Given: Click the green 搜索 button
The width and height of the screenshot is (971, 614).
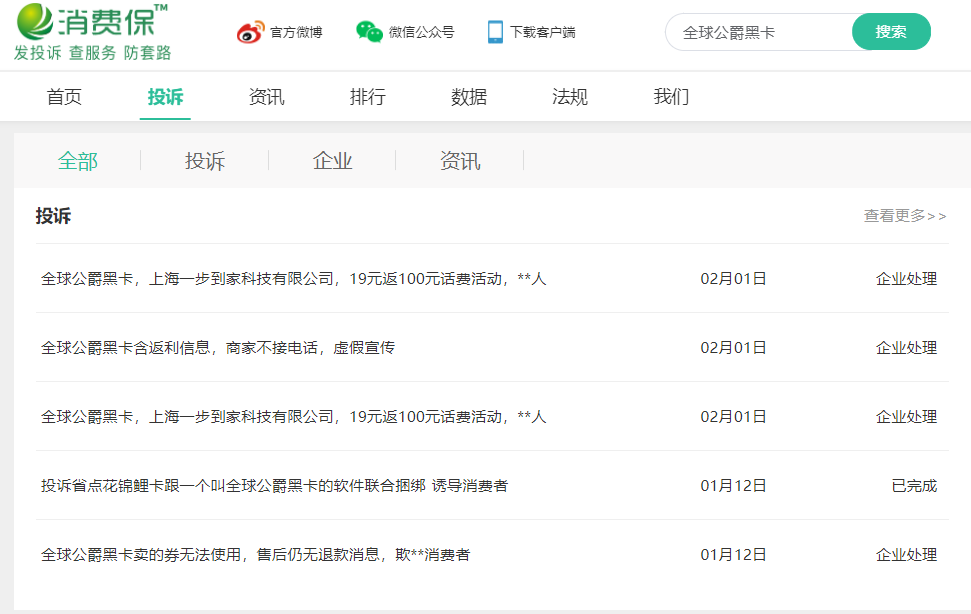Looking at the screenshot, I should point(891,32).
